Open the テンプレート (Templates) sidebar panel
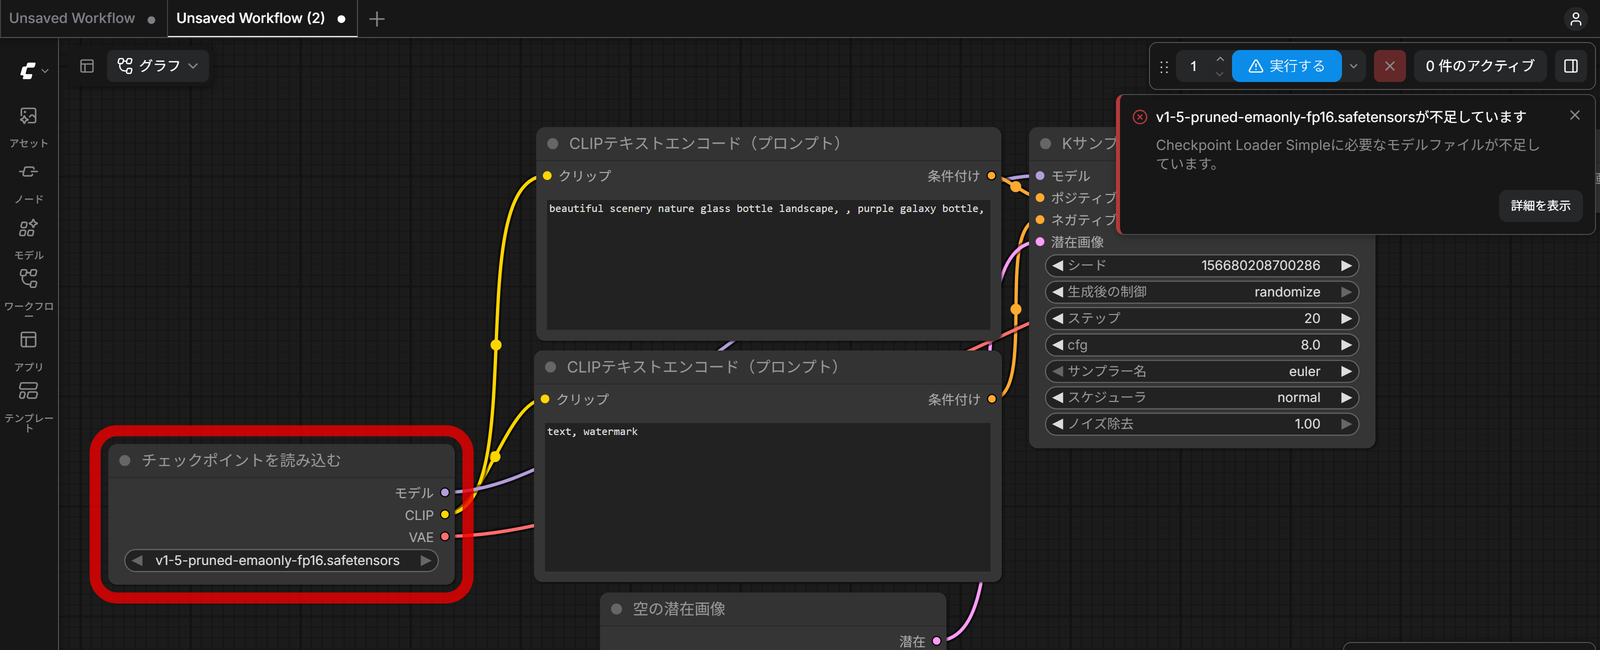The image size is (1600, 650). pyautogui.click(x=28, y=405)
